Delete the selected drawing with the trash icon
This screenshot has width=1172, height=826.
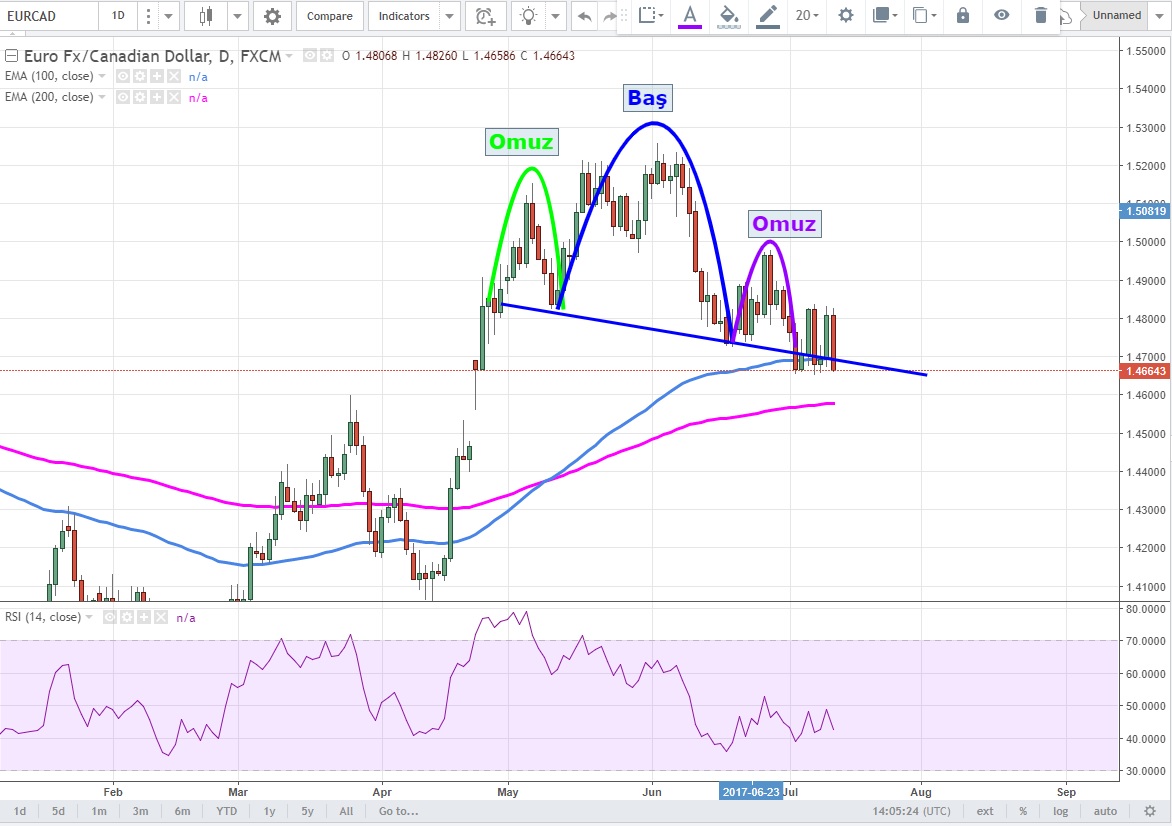click(x=1040, y=15)
